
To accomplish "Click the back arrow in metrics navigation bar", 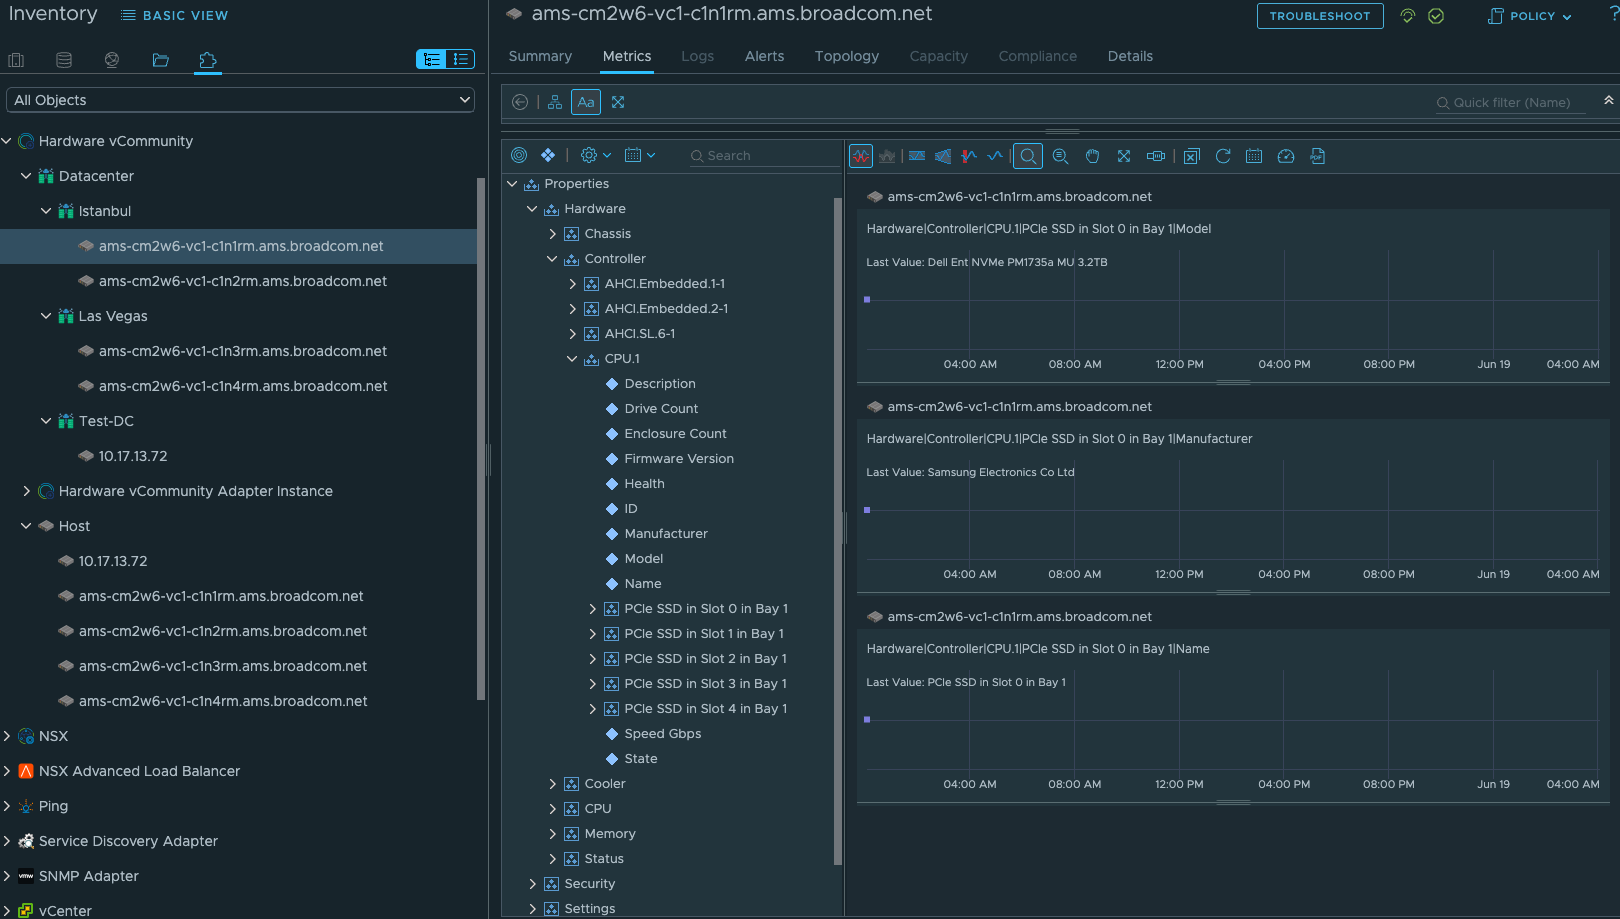I will 520,102.
